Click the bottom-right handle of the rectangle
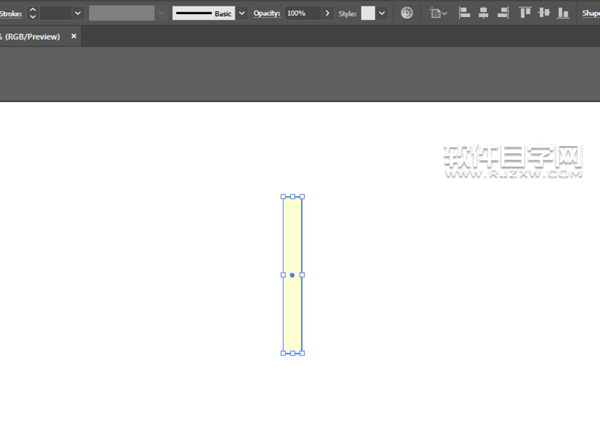The width and height of the screenshot is (600, 424). click(x=302, y=353)
